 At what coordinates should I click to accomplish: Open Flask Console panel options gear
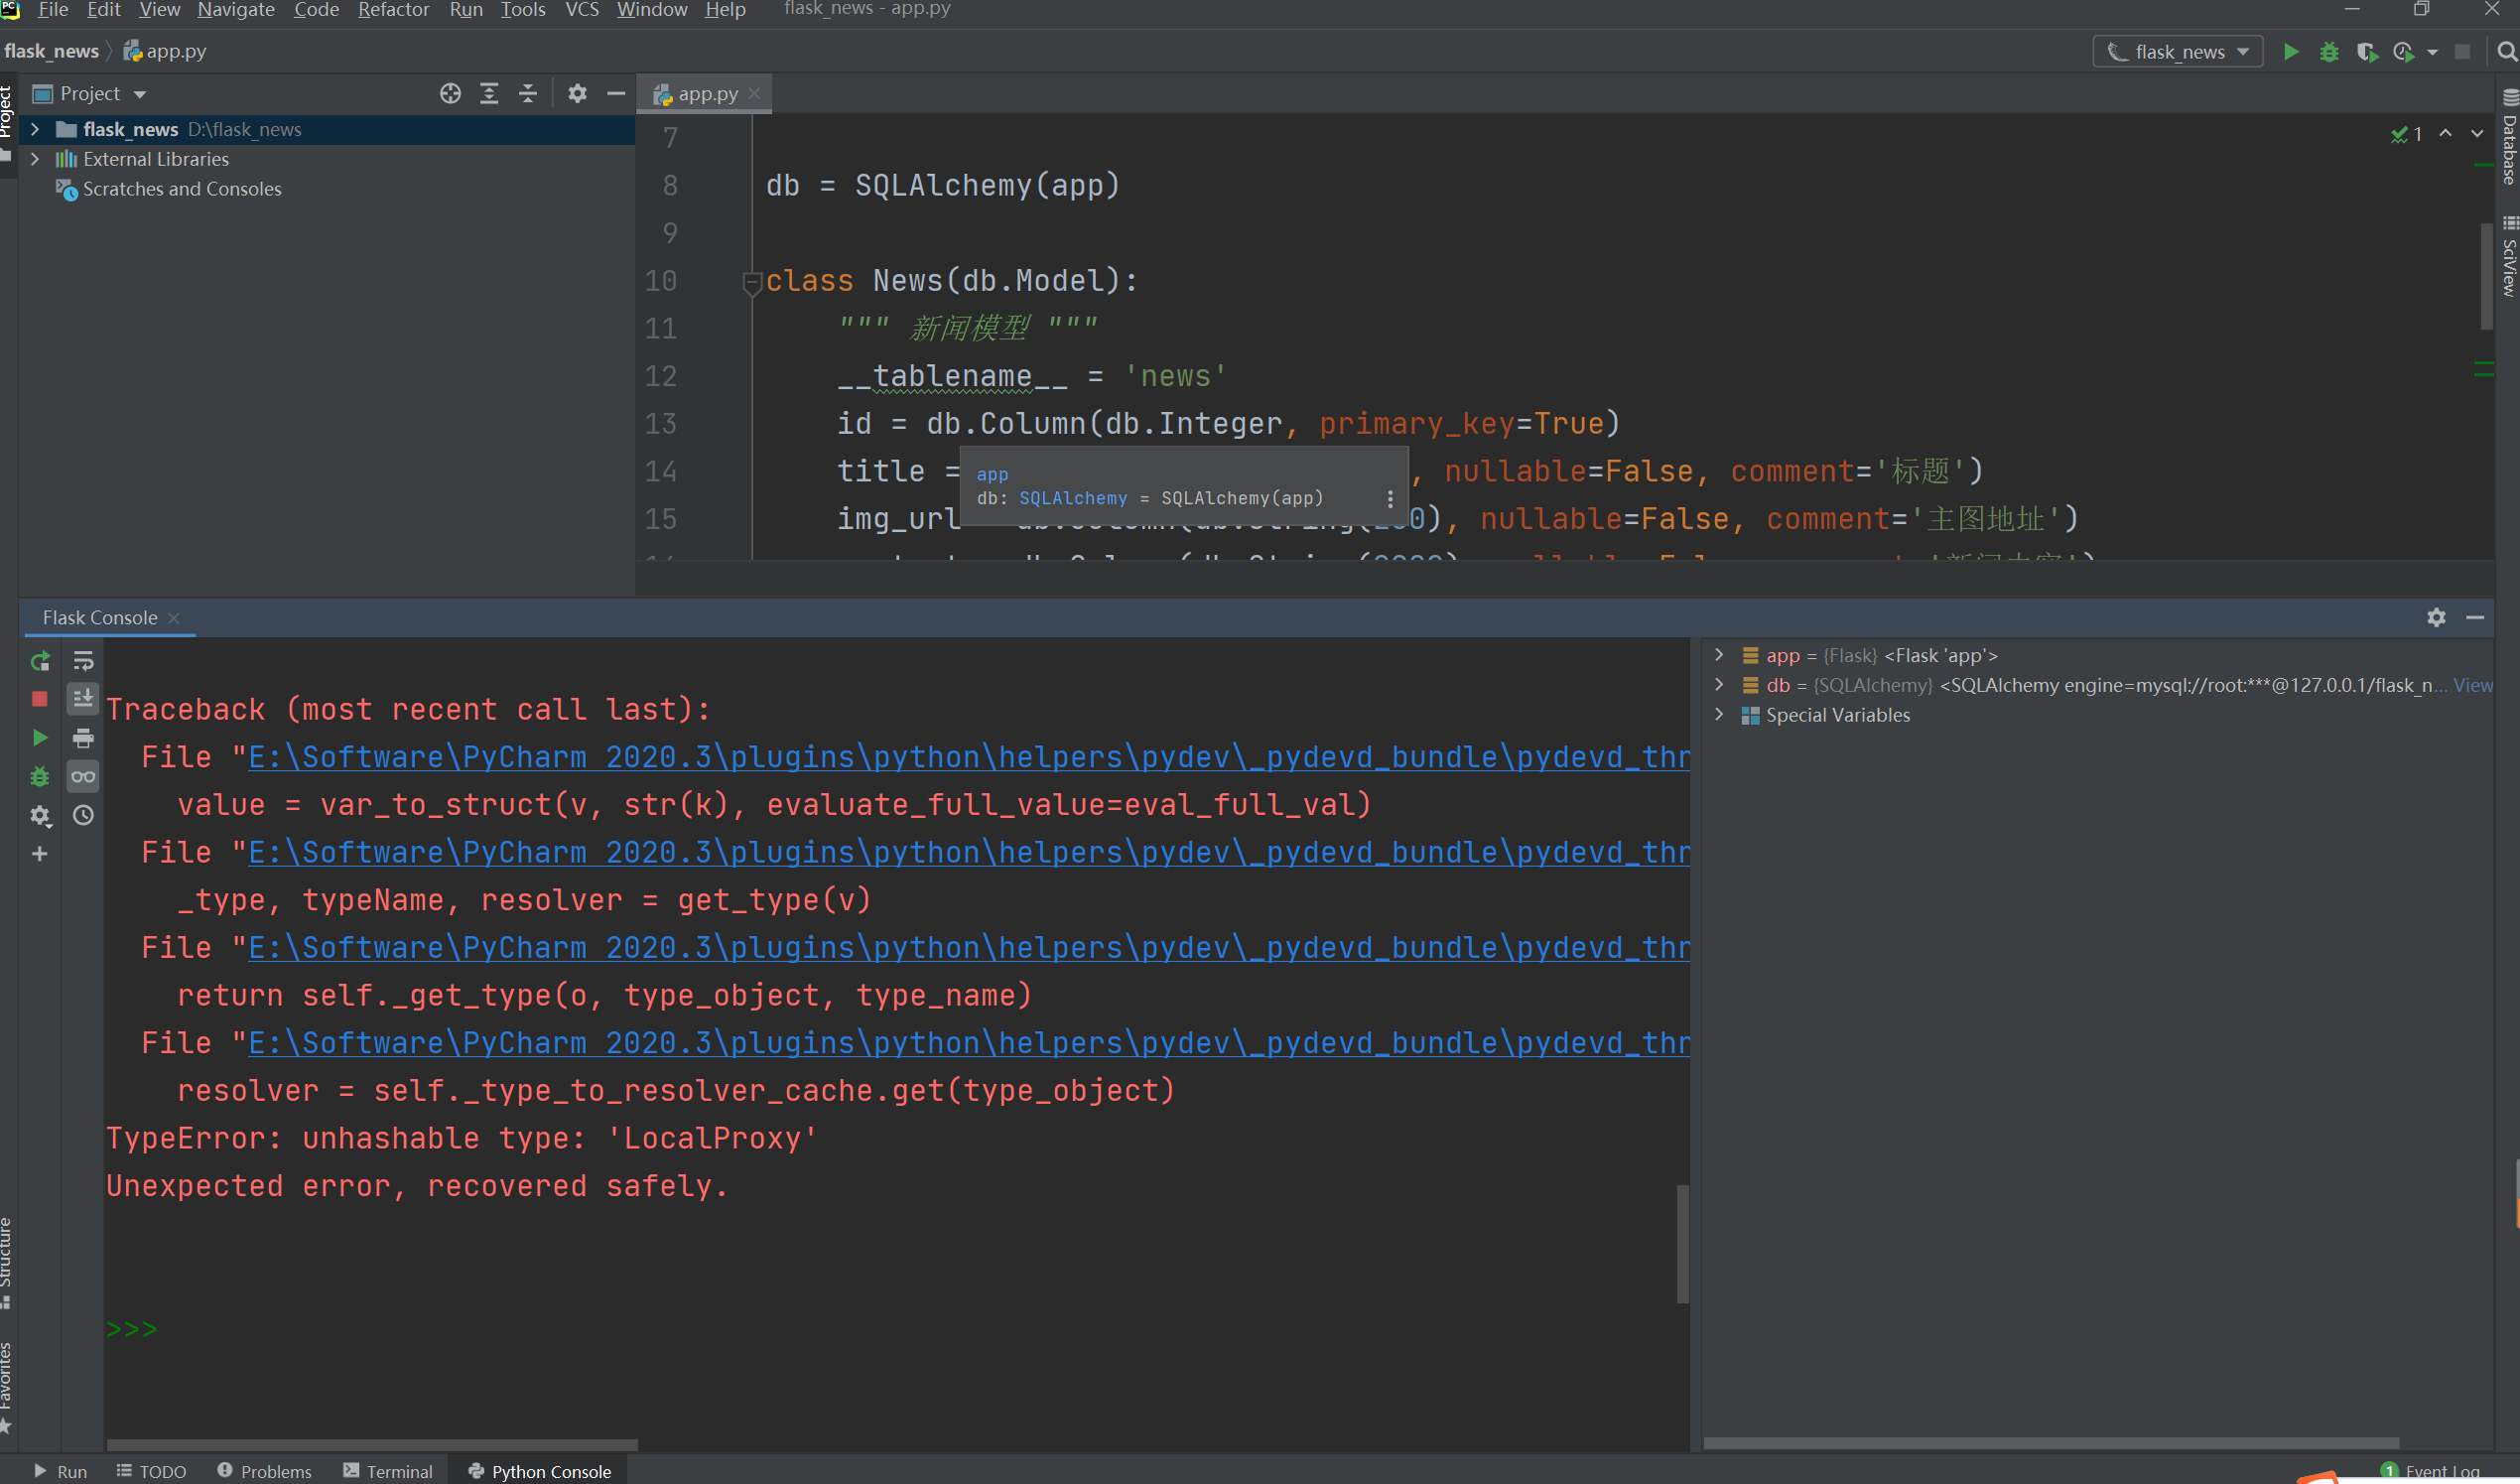pyautogui.click(x=2436, y=617)
